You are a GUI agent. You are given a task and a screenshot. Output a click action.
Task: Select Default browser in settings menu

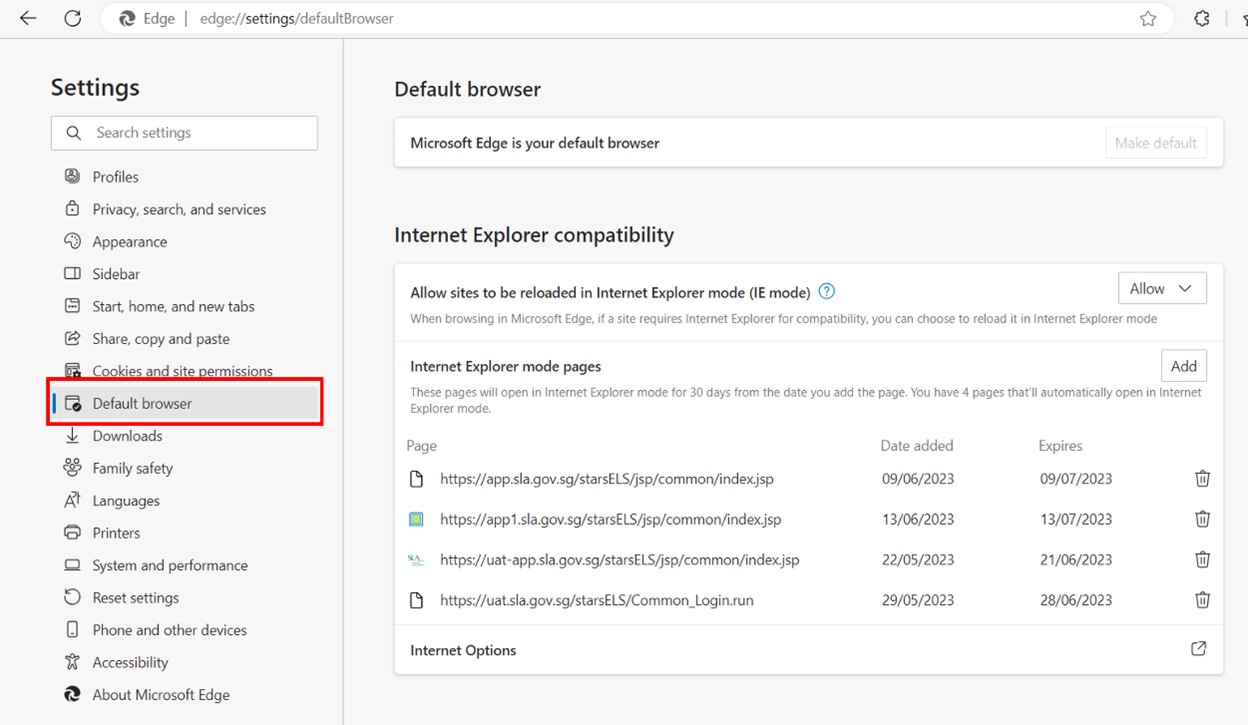pyautogui.click(x=185, y=403)
